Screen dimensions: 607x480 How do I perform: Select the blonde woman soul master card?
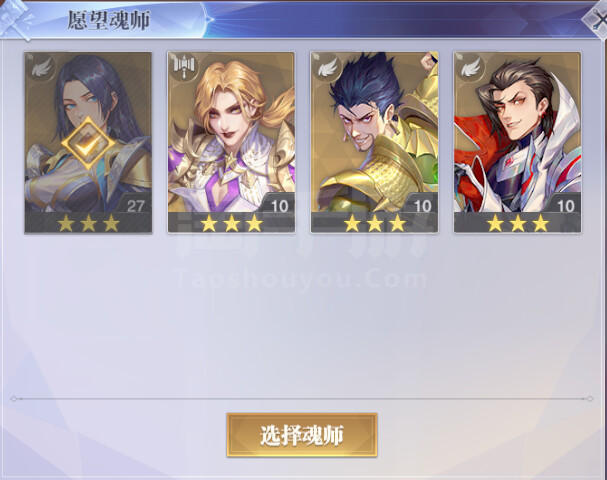(x=231, y=142)
